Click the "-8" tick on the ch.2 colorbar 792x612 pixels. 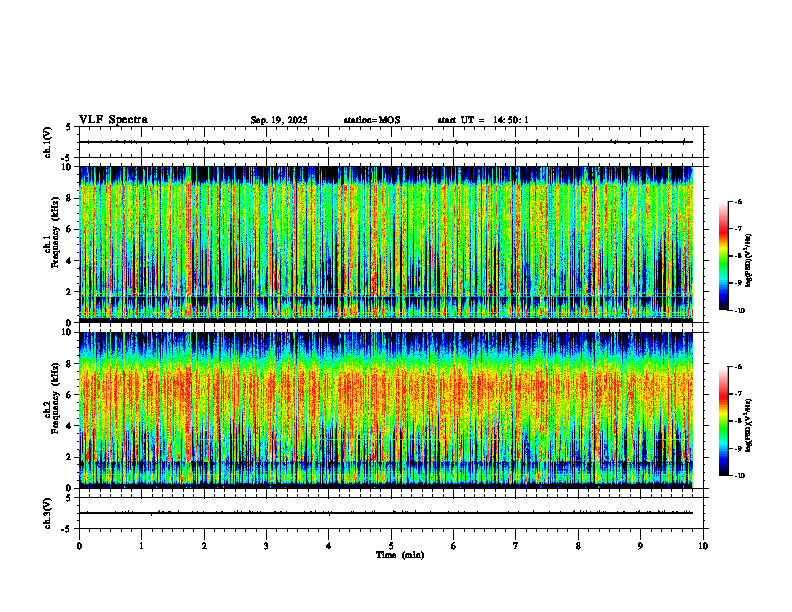coord(738,422)
